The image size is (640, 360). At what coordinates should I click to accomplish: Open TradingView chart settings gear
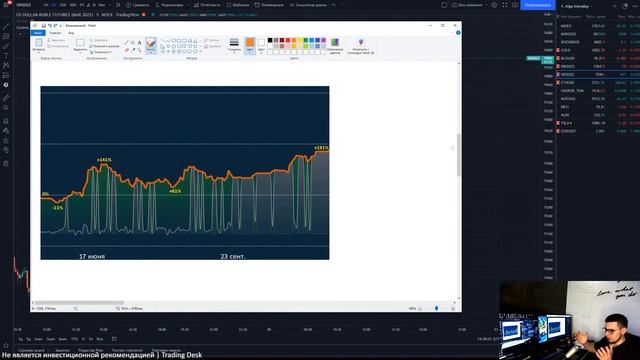pyautogui.click(x=494, y=5)
